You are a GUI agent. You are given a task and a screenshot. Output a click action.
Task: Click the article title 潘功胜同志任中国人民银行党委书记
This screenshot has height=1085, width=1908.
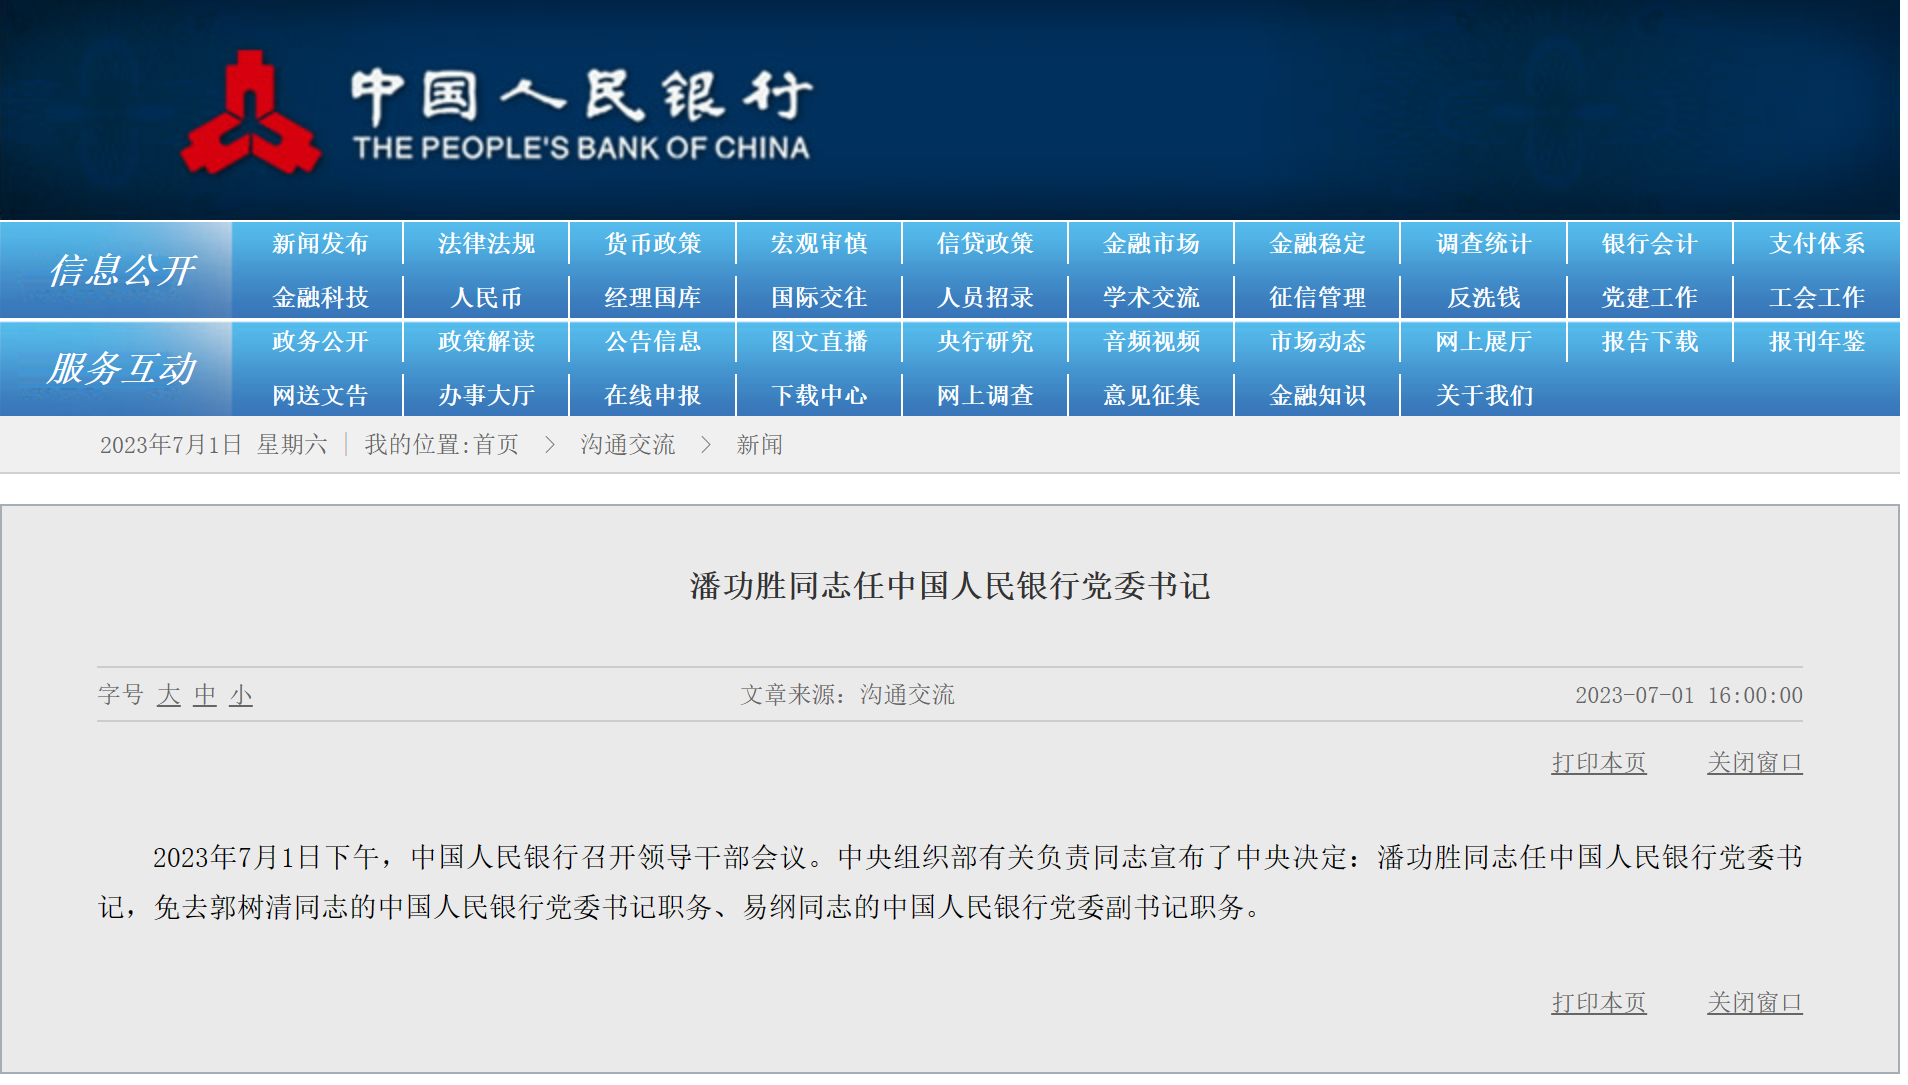950,586
